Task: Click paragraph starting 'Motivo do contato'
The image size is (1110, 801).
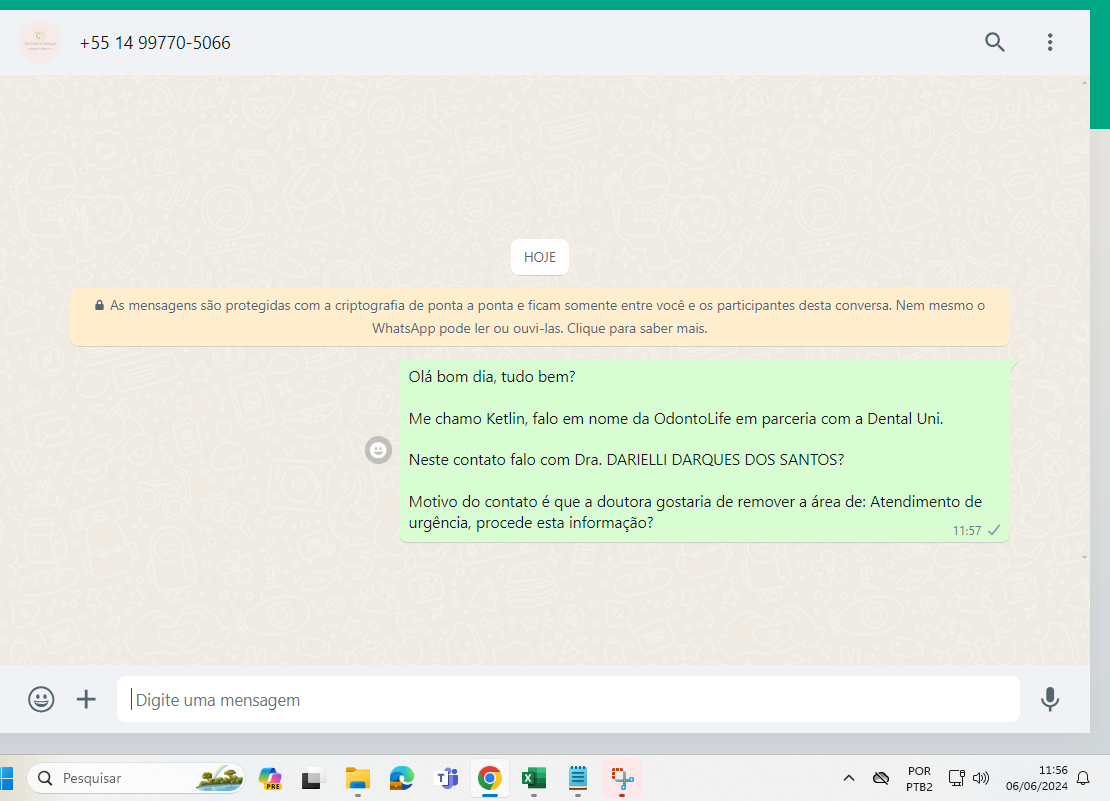Action: 695,512
